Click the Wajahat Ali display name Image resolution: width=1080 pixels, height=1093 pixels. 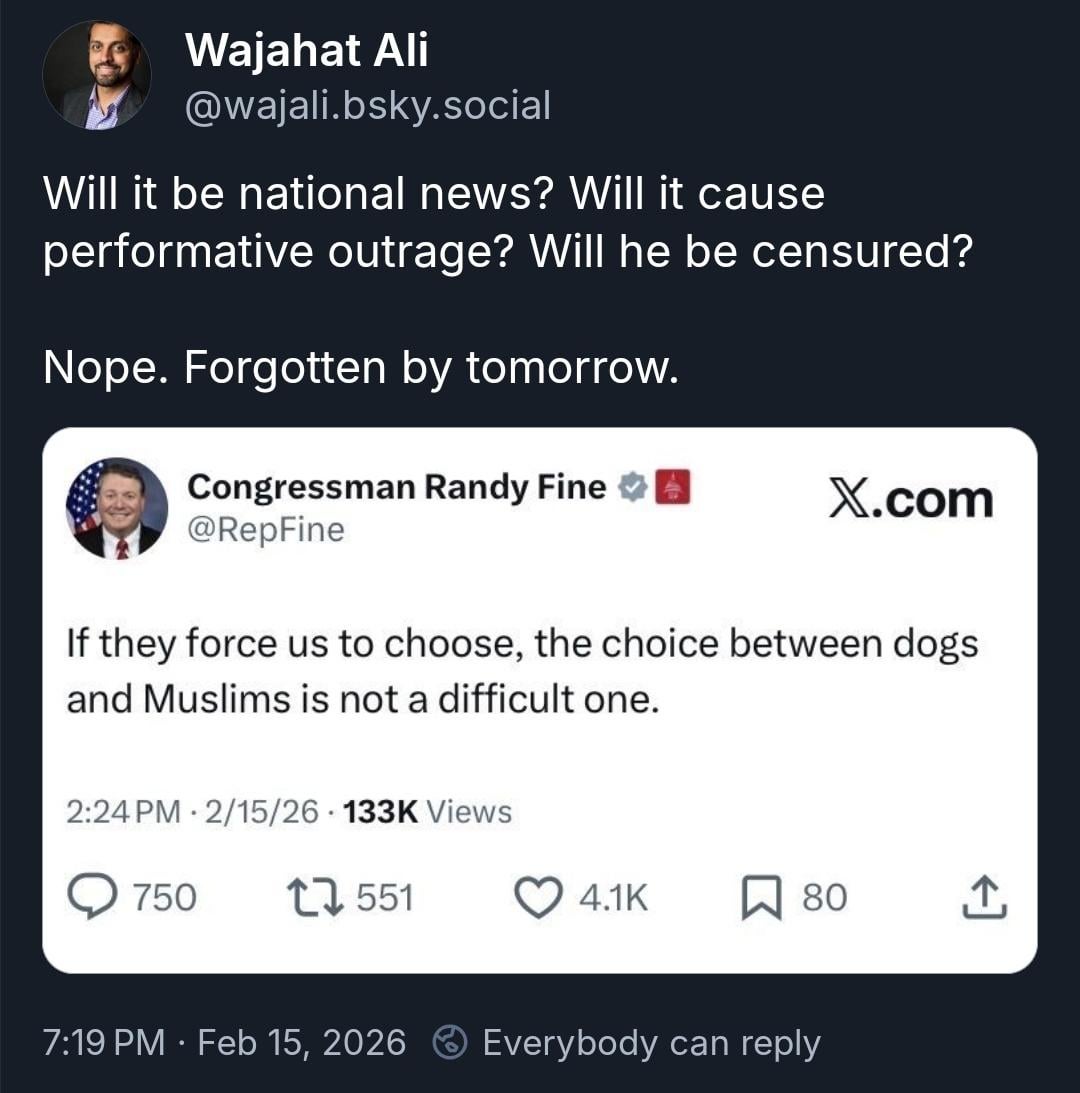tap(307, 50)
